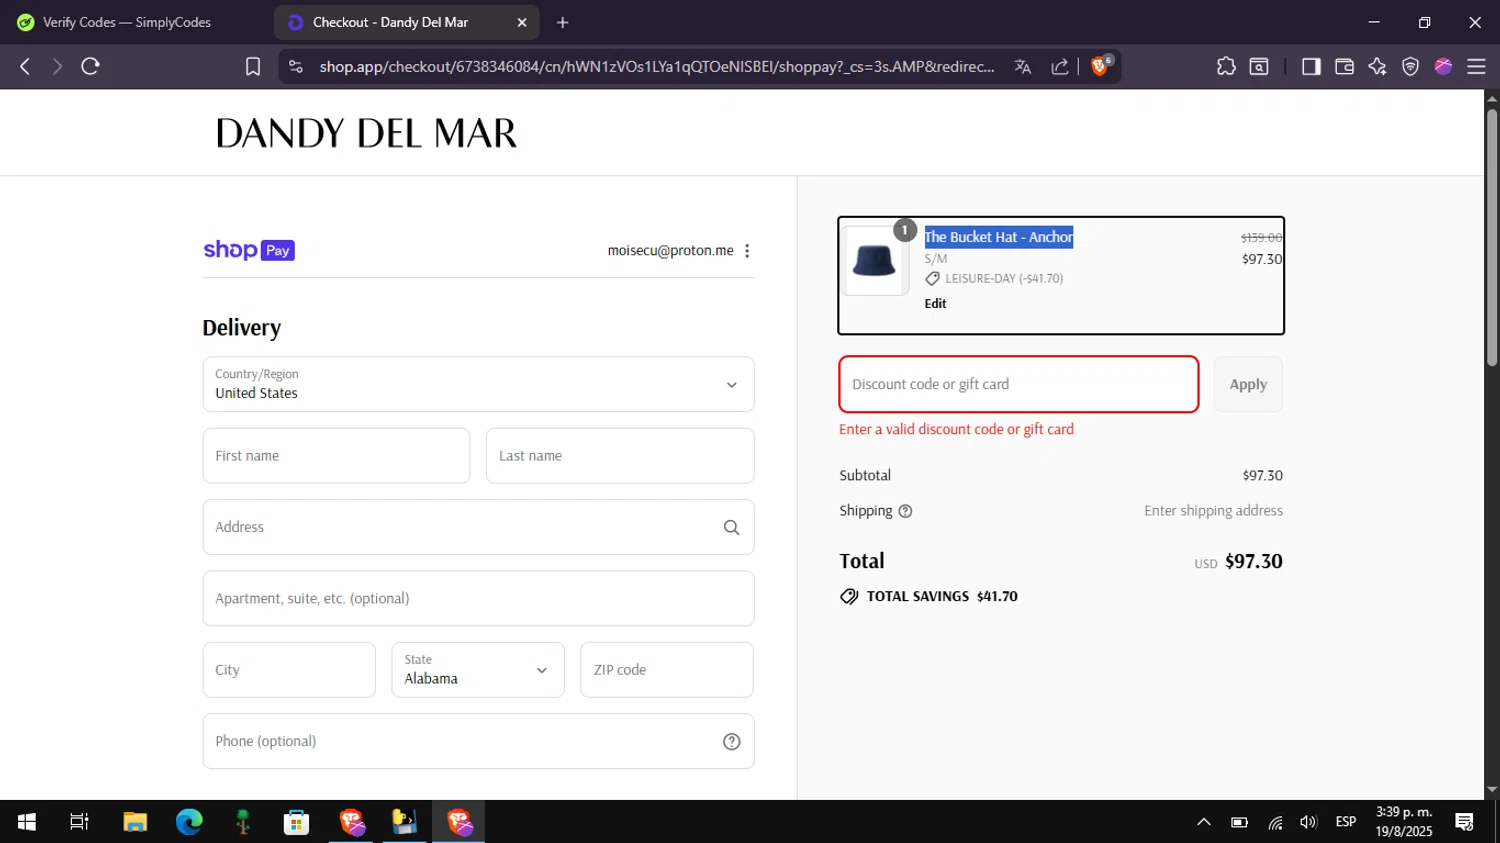This screenshot has height=843, width=1500.
Task: Show shipping info help icon
Action: 905,511
